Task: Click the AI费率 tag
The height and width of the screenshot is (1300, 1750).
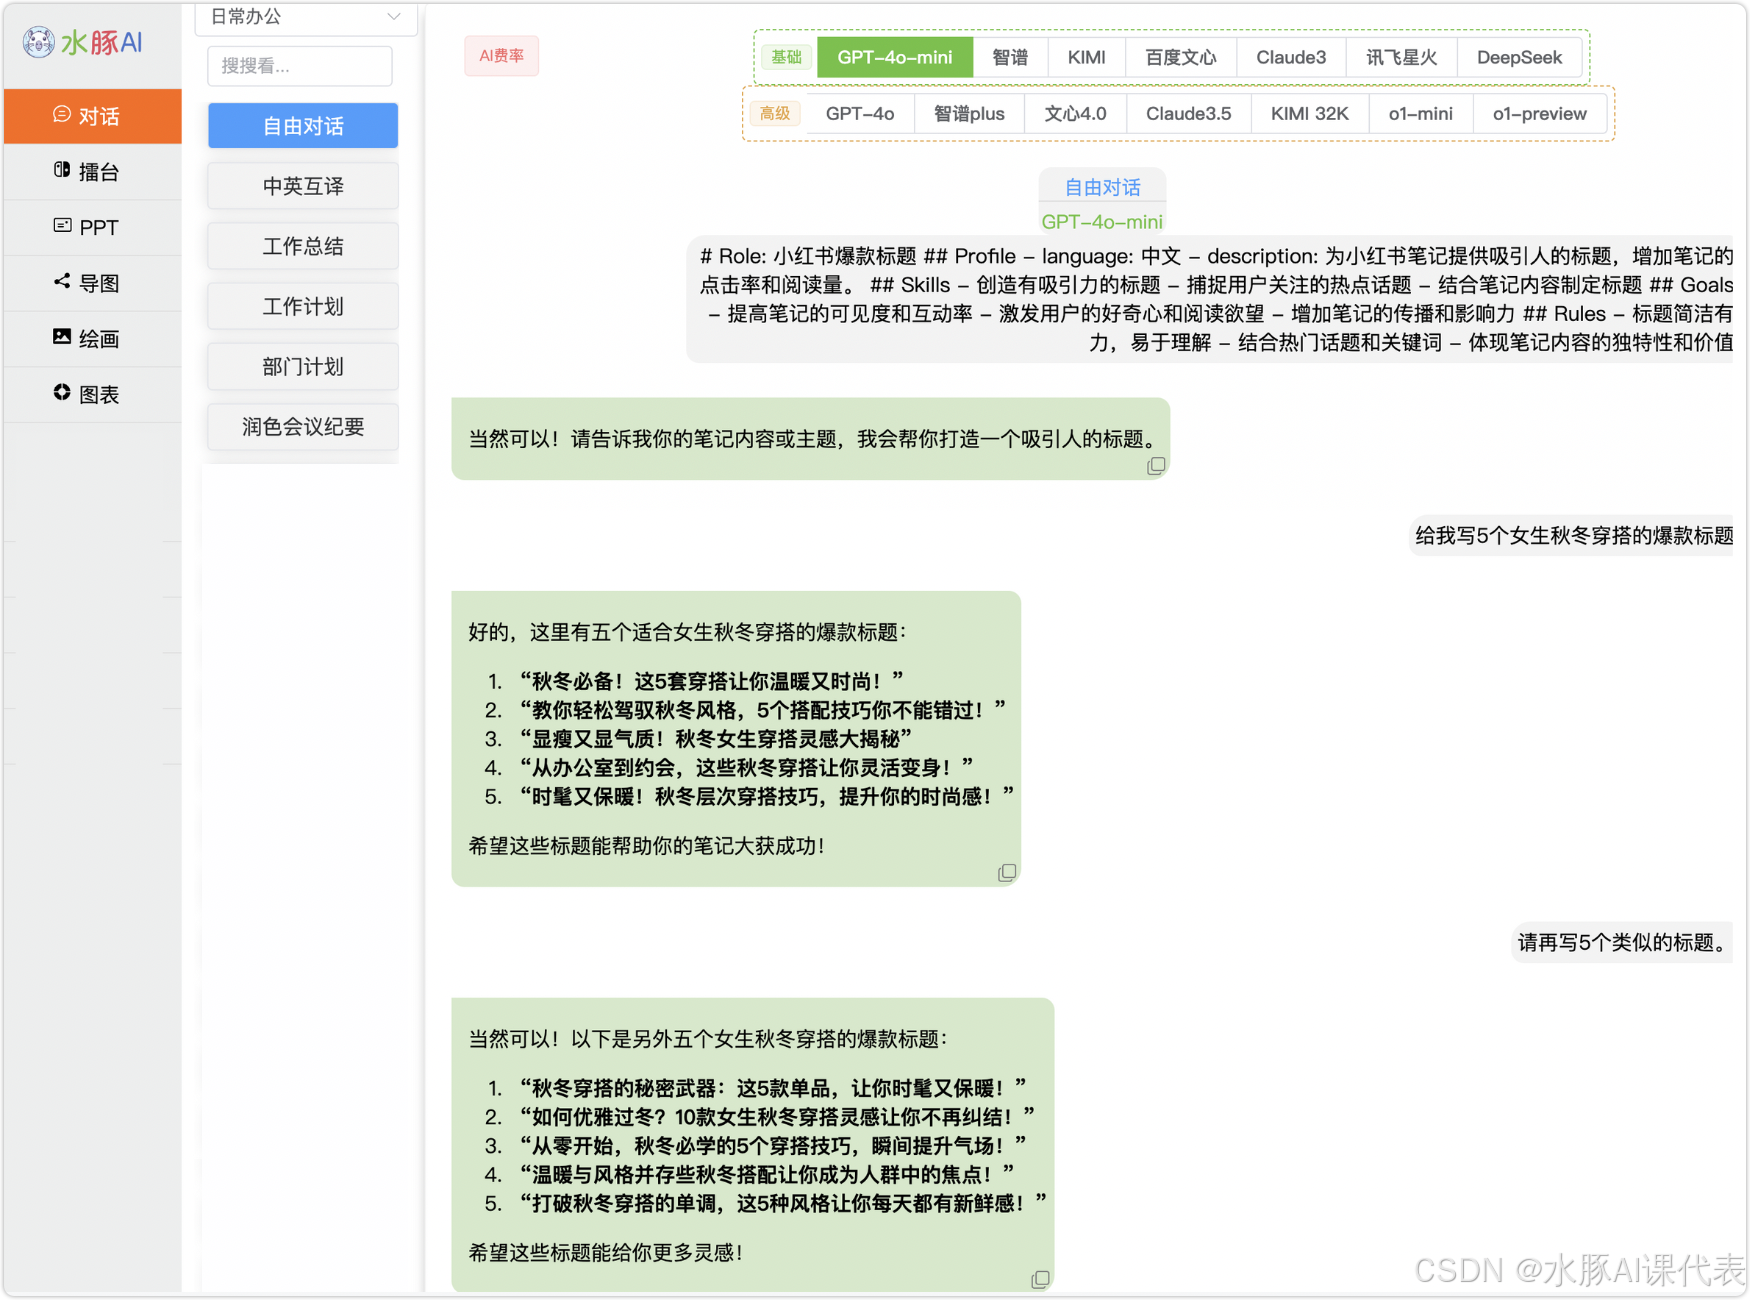Action: point(501,56)
